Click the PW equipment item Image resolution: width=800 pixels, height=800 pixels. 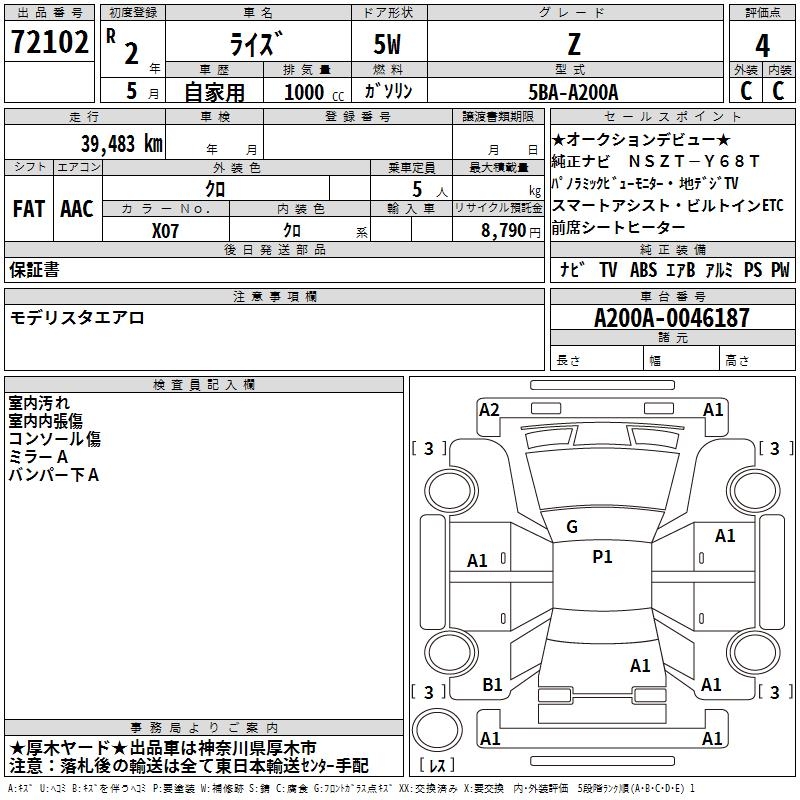[x=780, y=269]
